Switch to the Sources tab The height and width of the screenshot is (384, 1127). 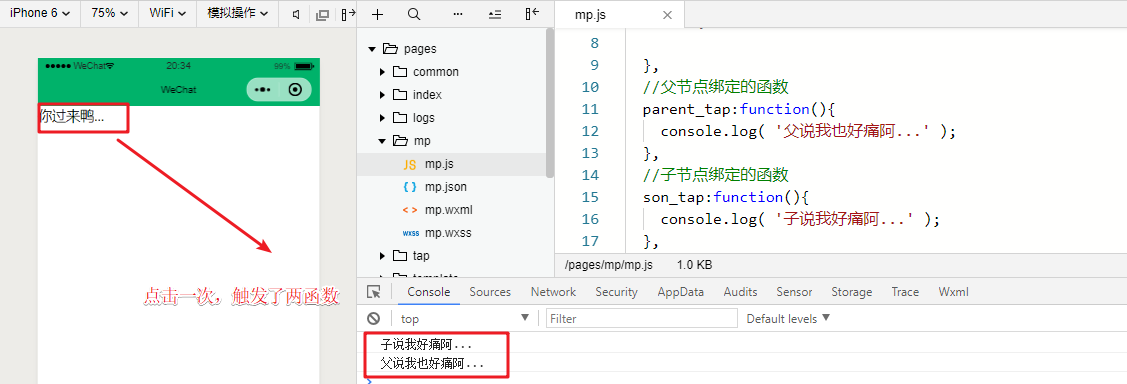pyautogui.click(x=490, y=292)
